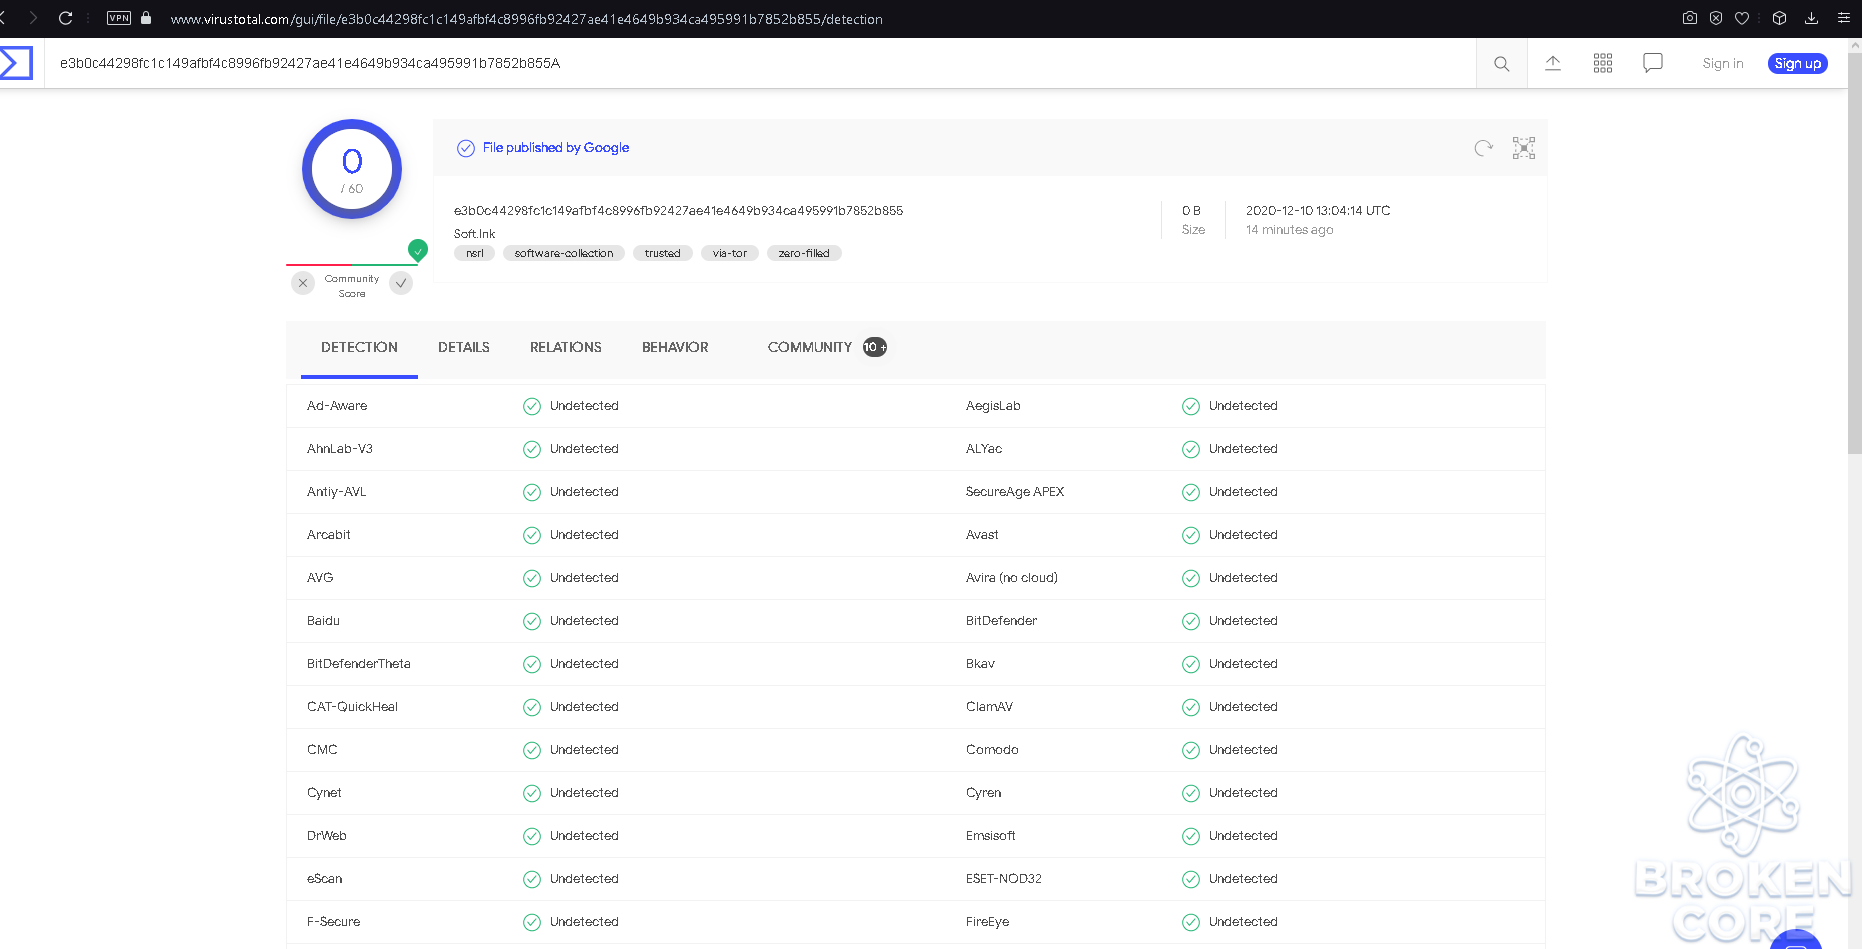
Task: Click the browser snapshot camera icon
Action: (x=1690, y=18)
